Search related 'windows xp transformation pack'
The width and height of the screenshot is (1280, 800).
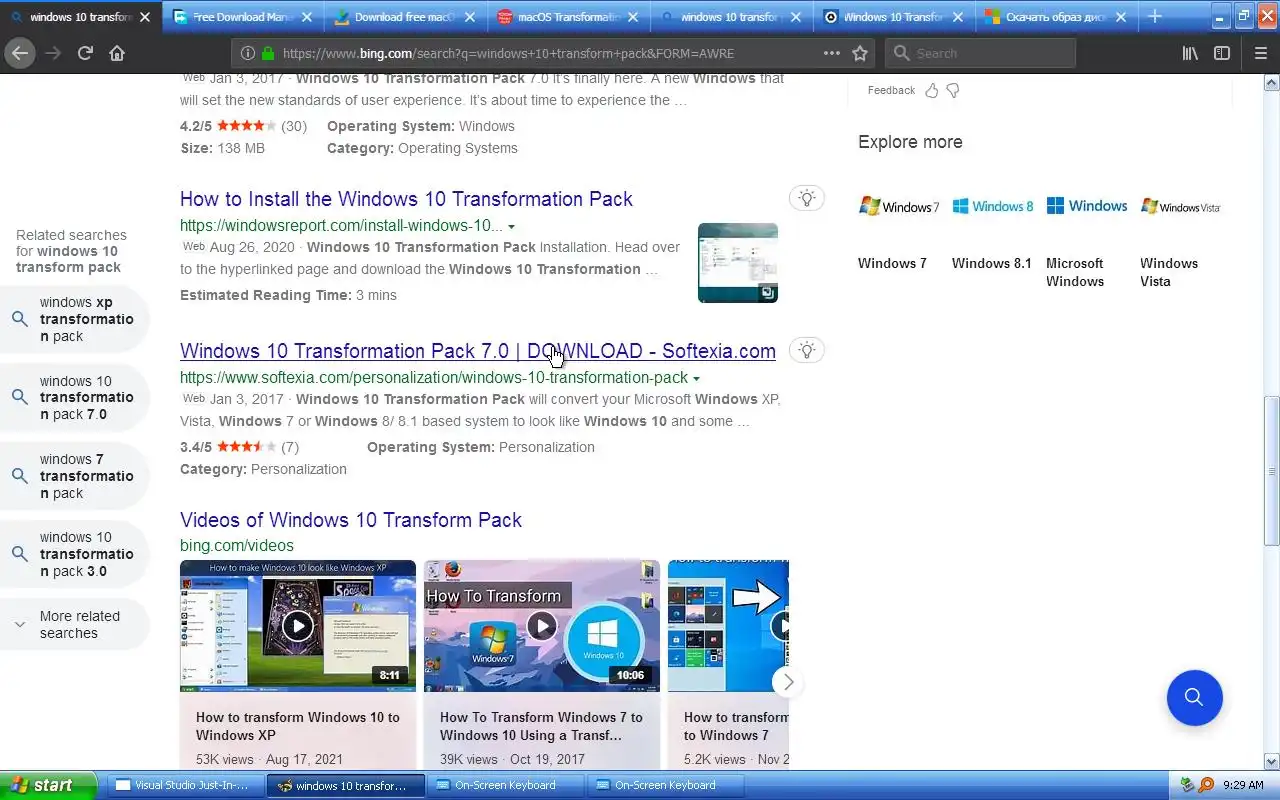(x=75, y=319)
